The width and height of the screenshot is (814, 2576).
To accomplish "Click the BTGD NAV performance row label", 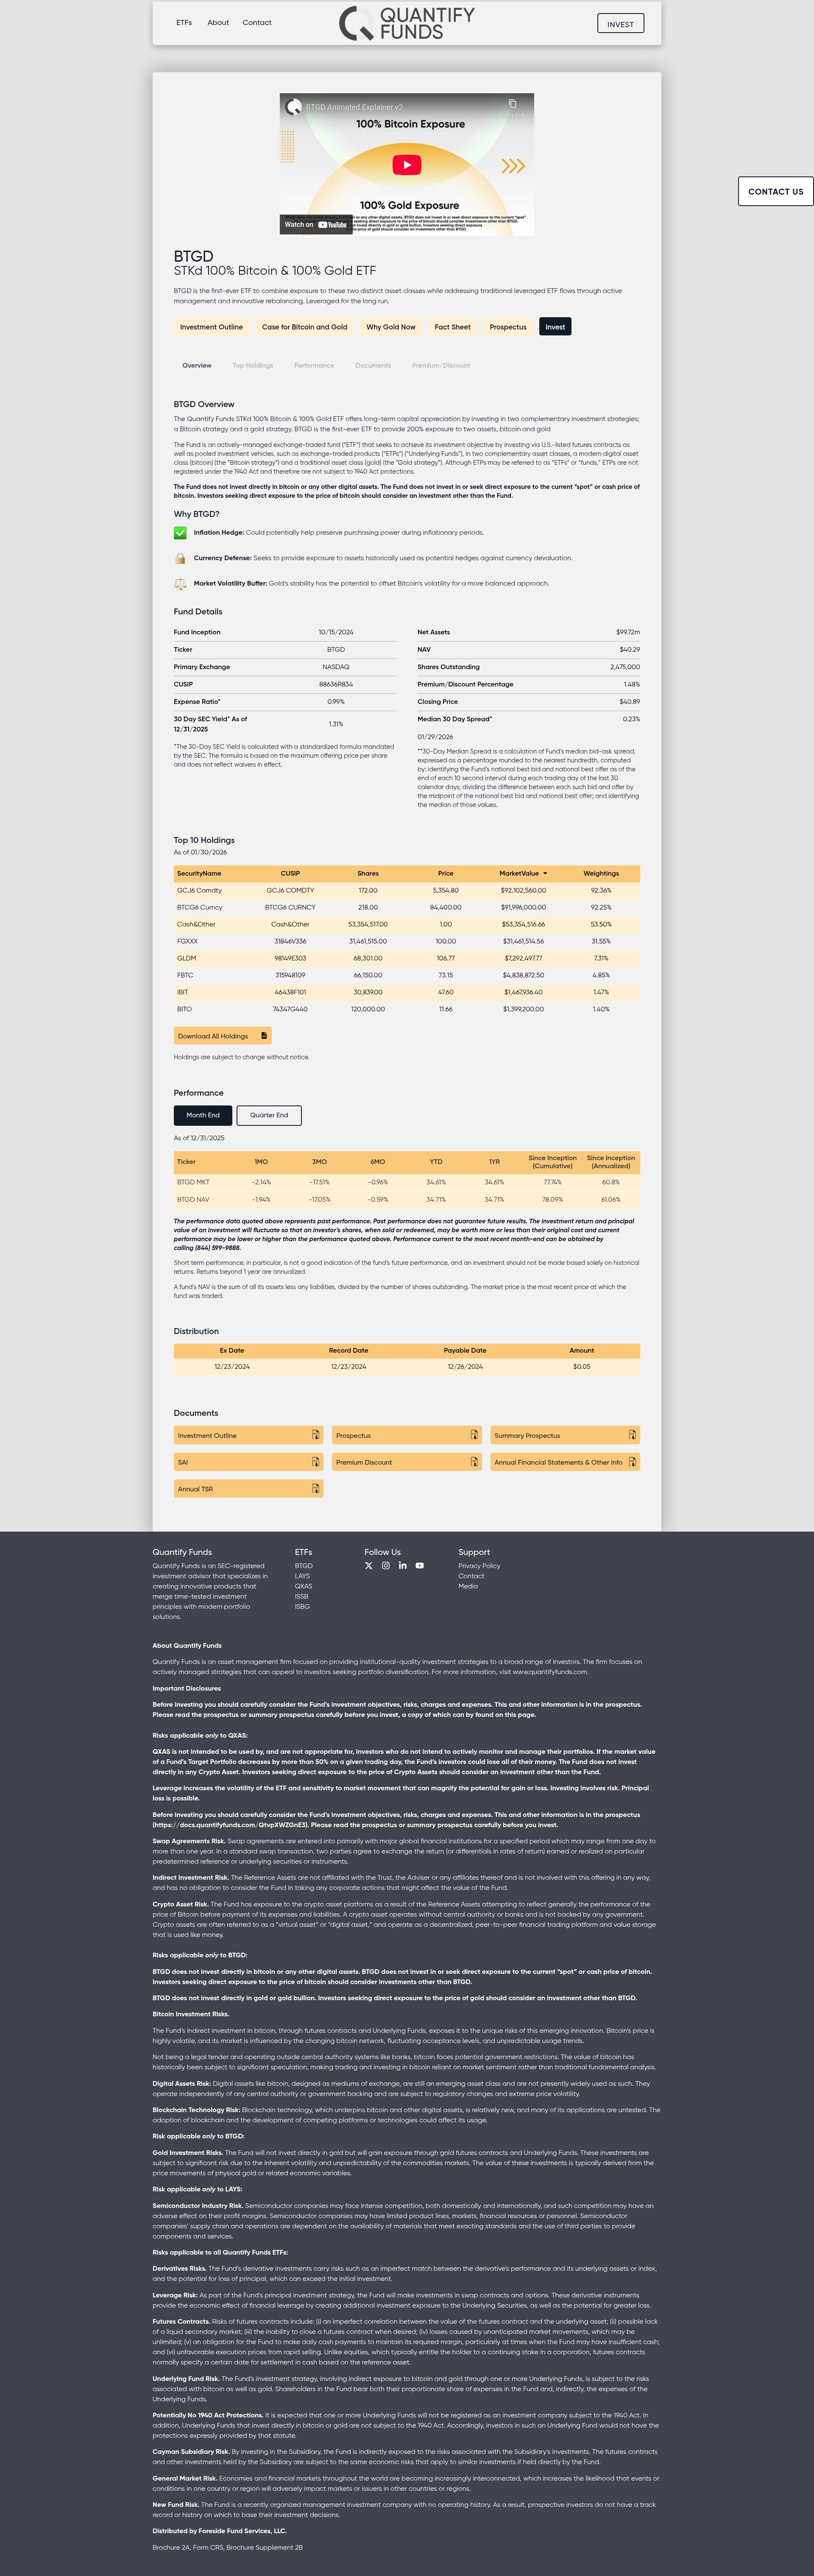I will click(x=193, y=1199).
